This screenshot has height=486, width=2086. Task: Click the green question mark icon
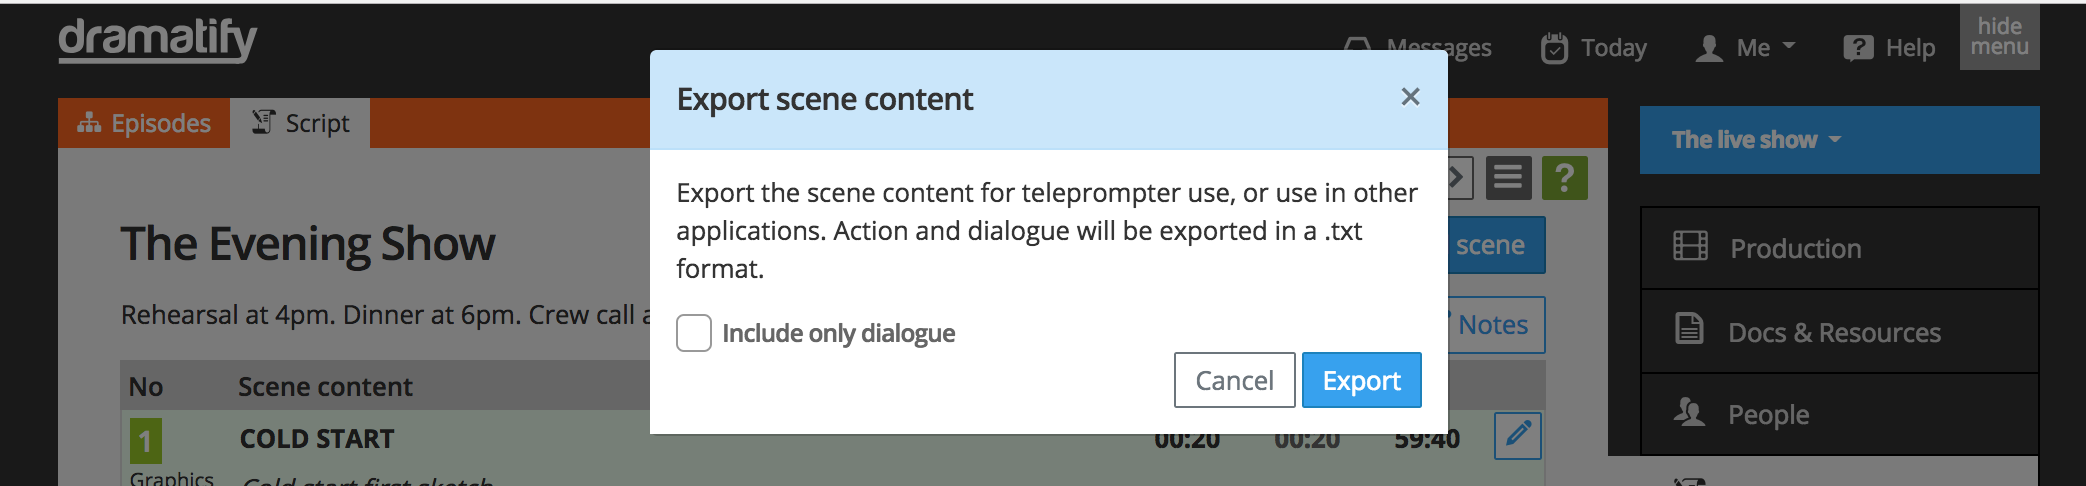[1564, 179]
